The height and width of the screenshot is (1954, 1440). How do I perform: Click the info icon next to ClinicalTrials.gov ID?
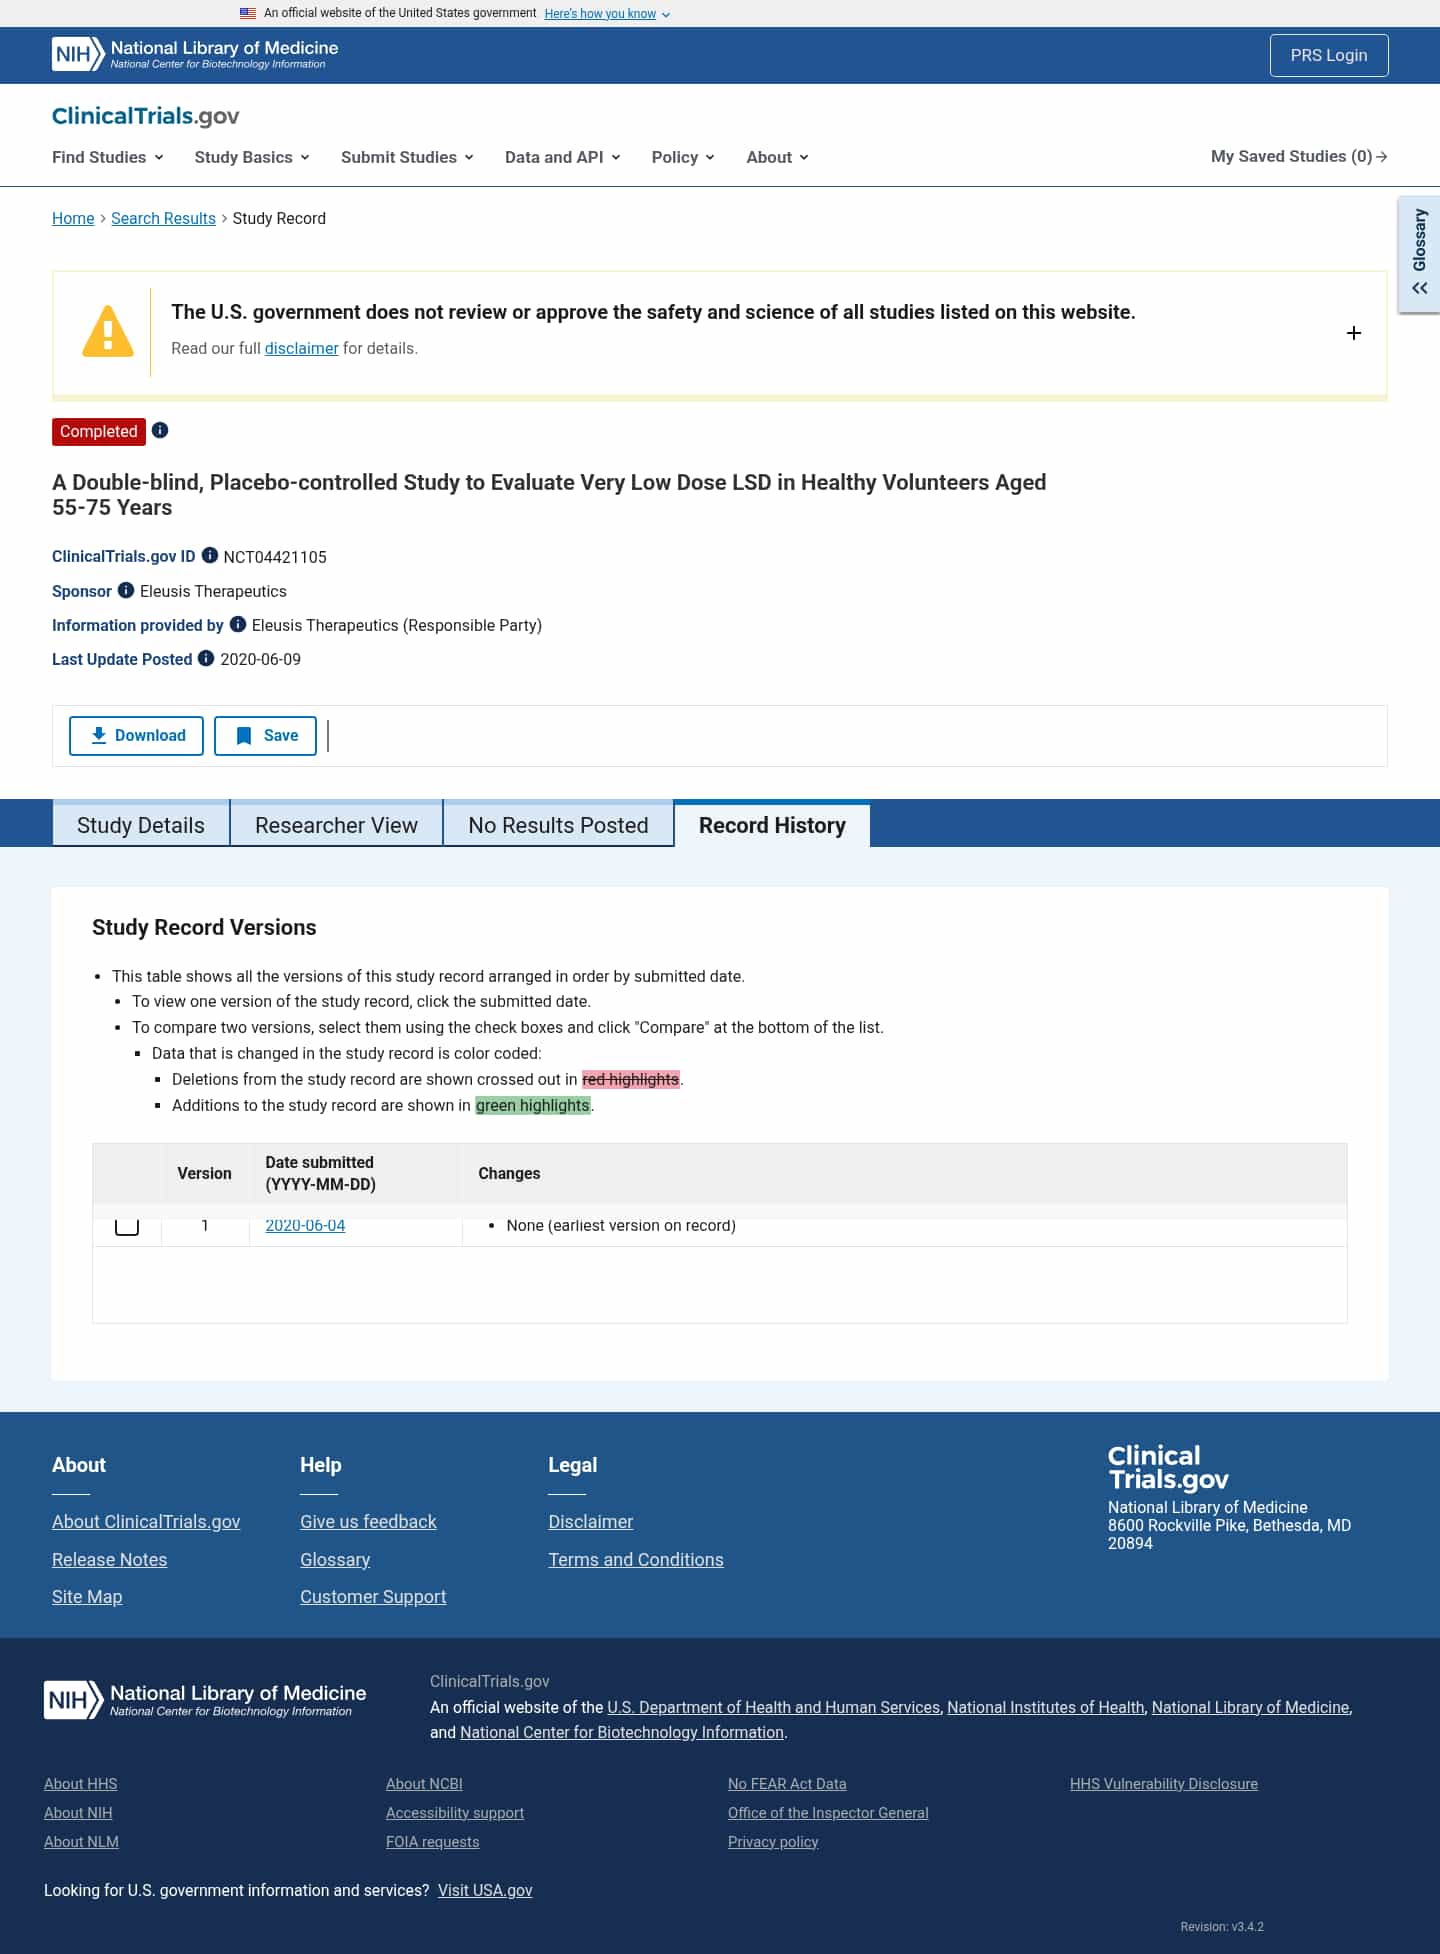click(210, 555)
